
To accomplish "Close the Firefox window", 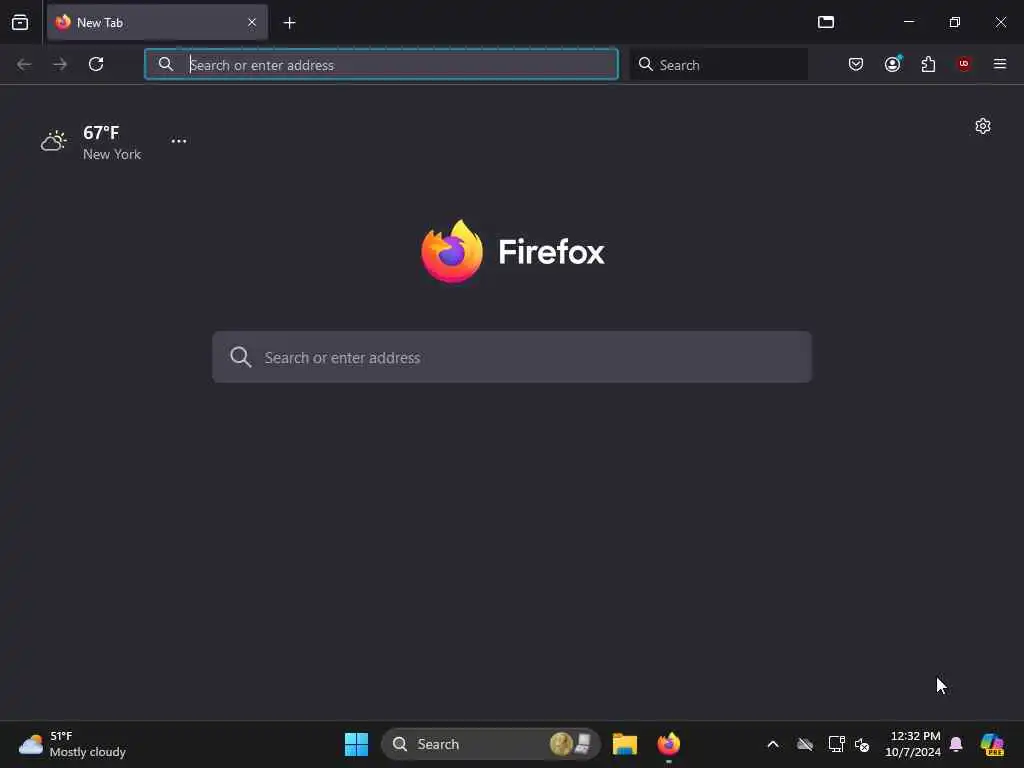I will [x=1000, y=22].
